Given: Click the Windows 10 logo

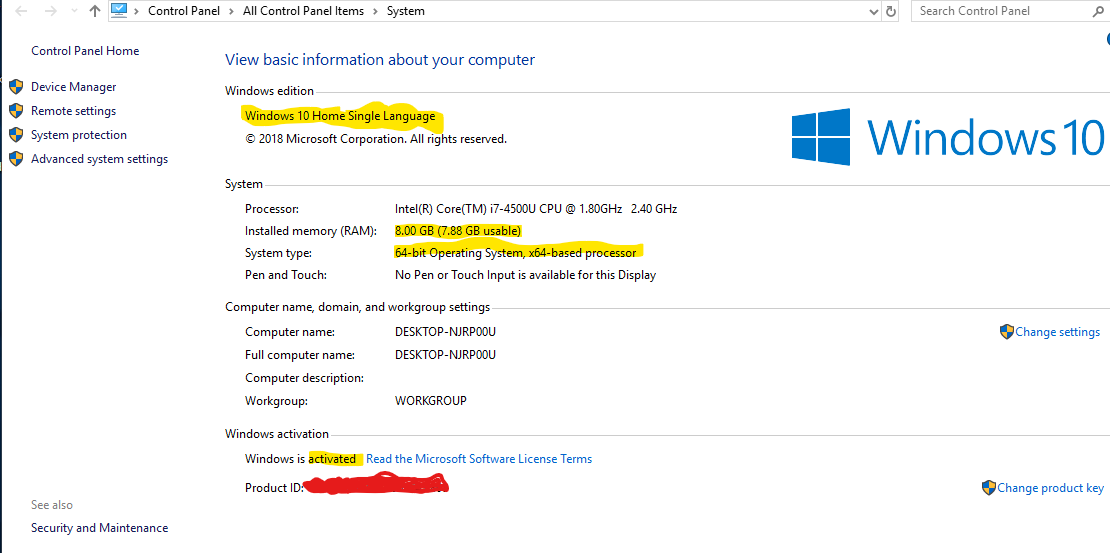Looking at the screenshot, I should [x=947, y=136].
